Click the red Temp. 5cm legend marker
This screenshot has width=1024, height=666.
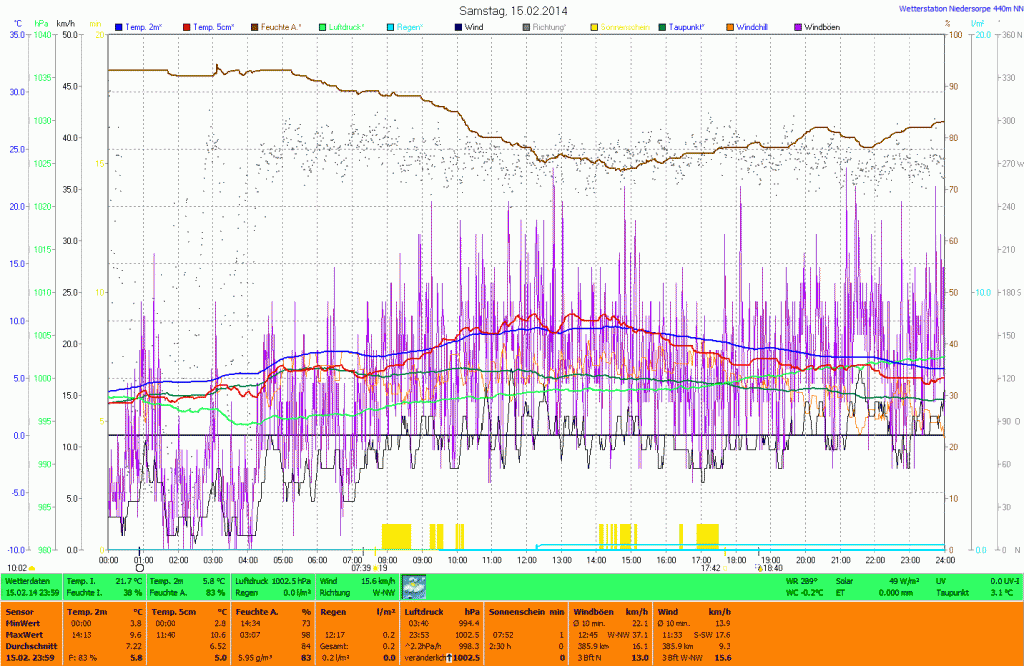pyautogui.click(x=186, y=26)
